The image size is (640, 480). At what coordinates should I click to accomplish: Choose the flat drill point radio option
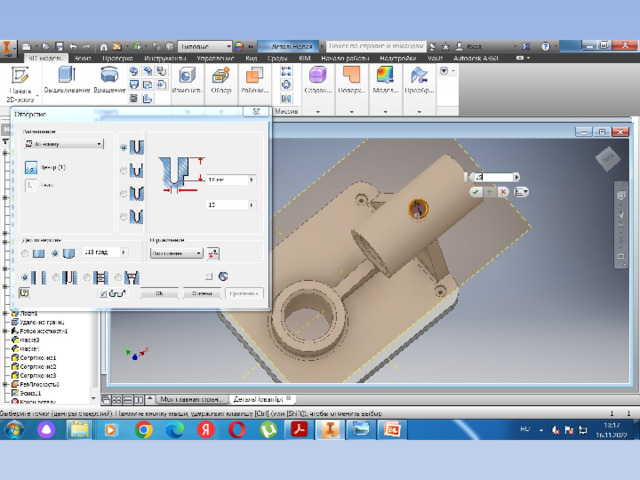(x=25, y=253)
